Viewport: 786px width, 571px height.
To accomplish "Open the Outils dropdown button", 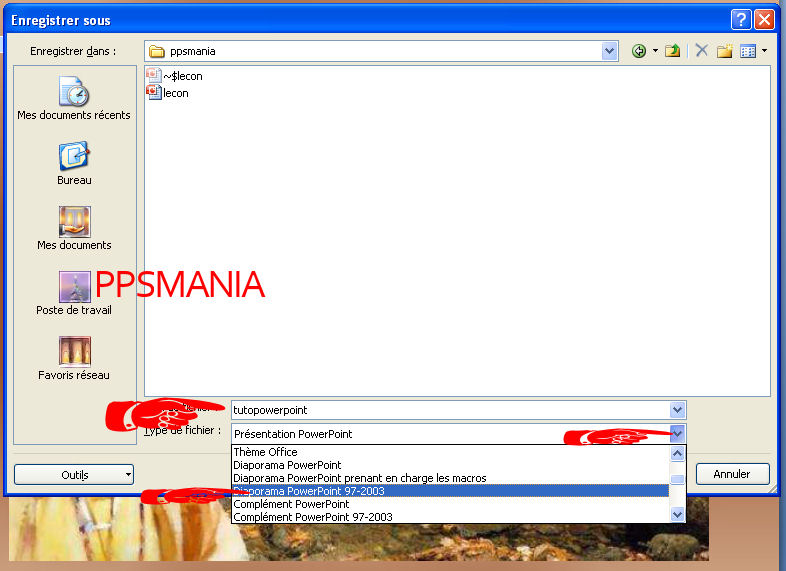I will tap(74, 475).
